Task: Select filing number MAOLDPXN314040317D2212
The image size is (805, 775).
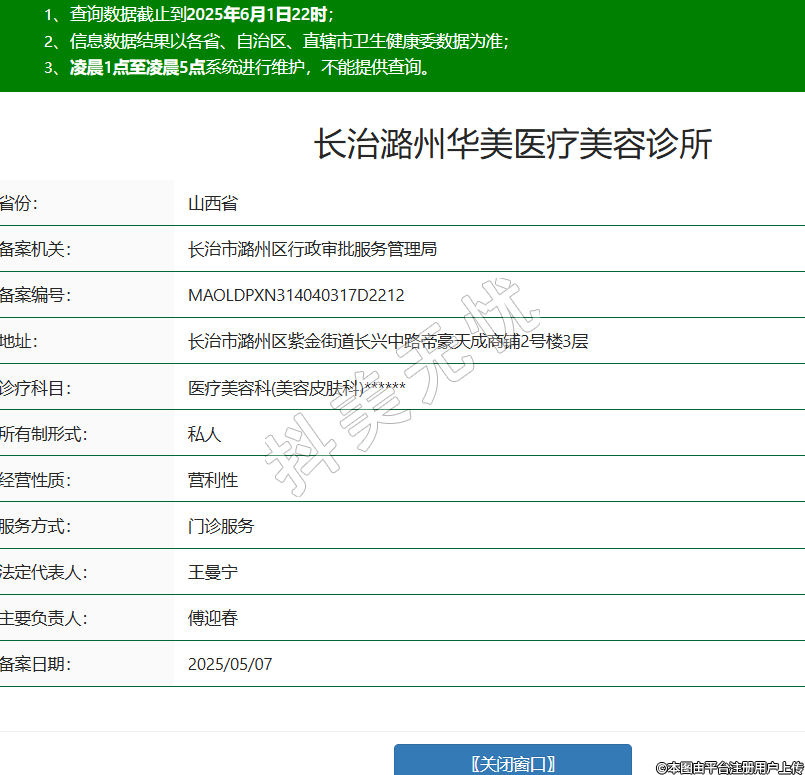Action: coord(296,295)
